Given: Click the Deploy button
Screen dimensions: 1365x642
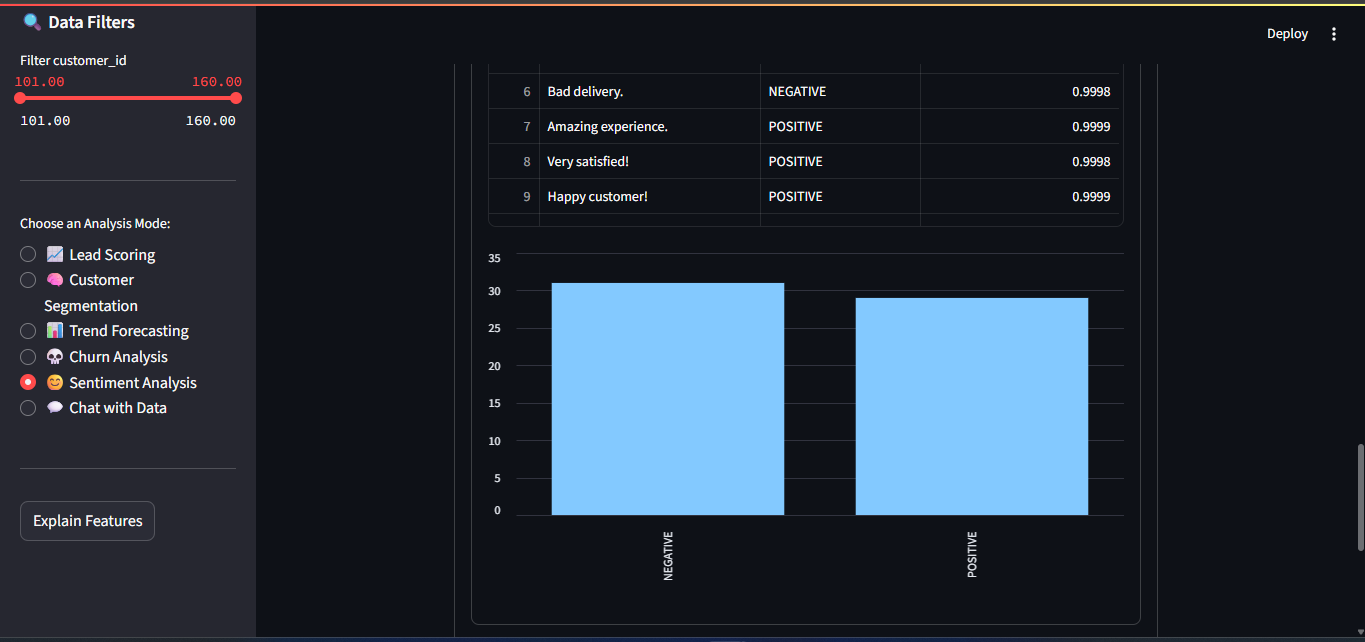Looking at the screenshot, I should (x=1287, y=34).
